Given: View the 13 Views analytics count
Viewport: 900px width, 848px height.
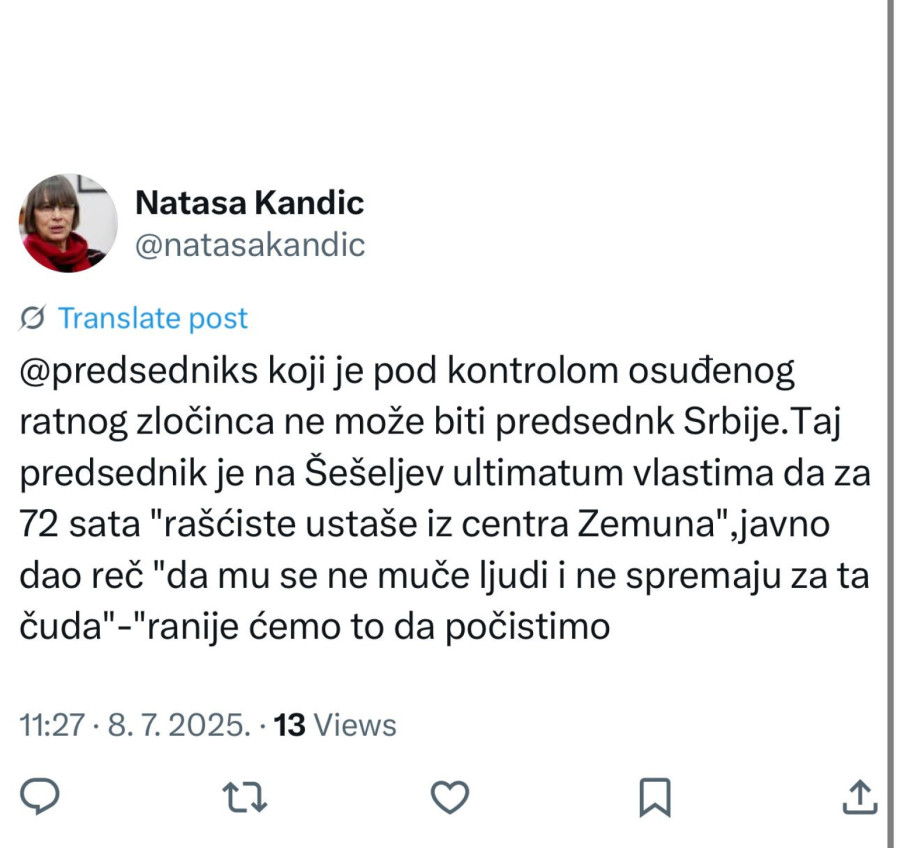Looking at the screenshot, I should point(335,725).
